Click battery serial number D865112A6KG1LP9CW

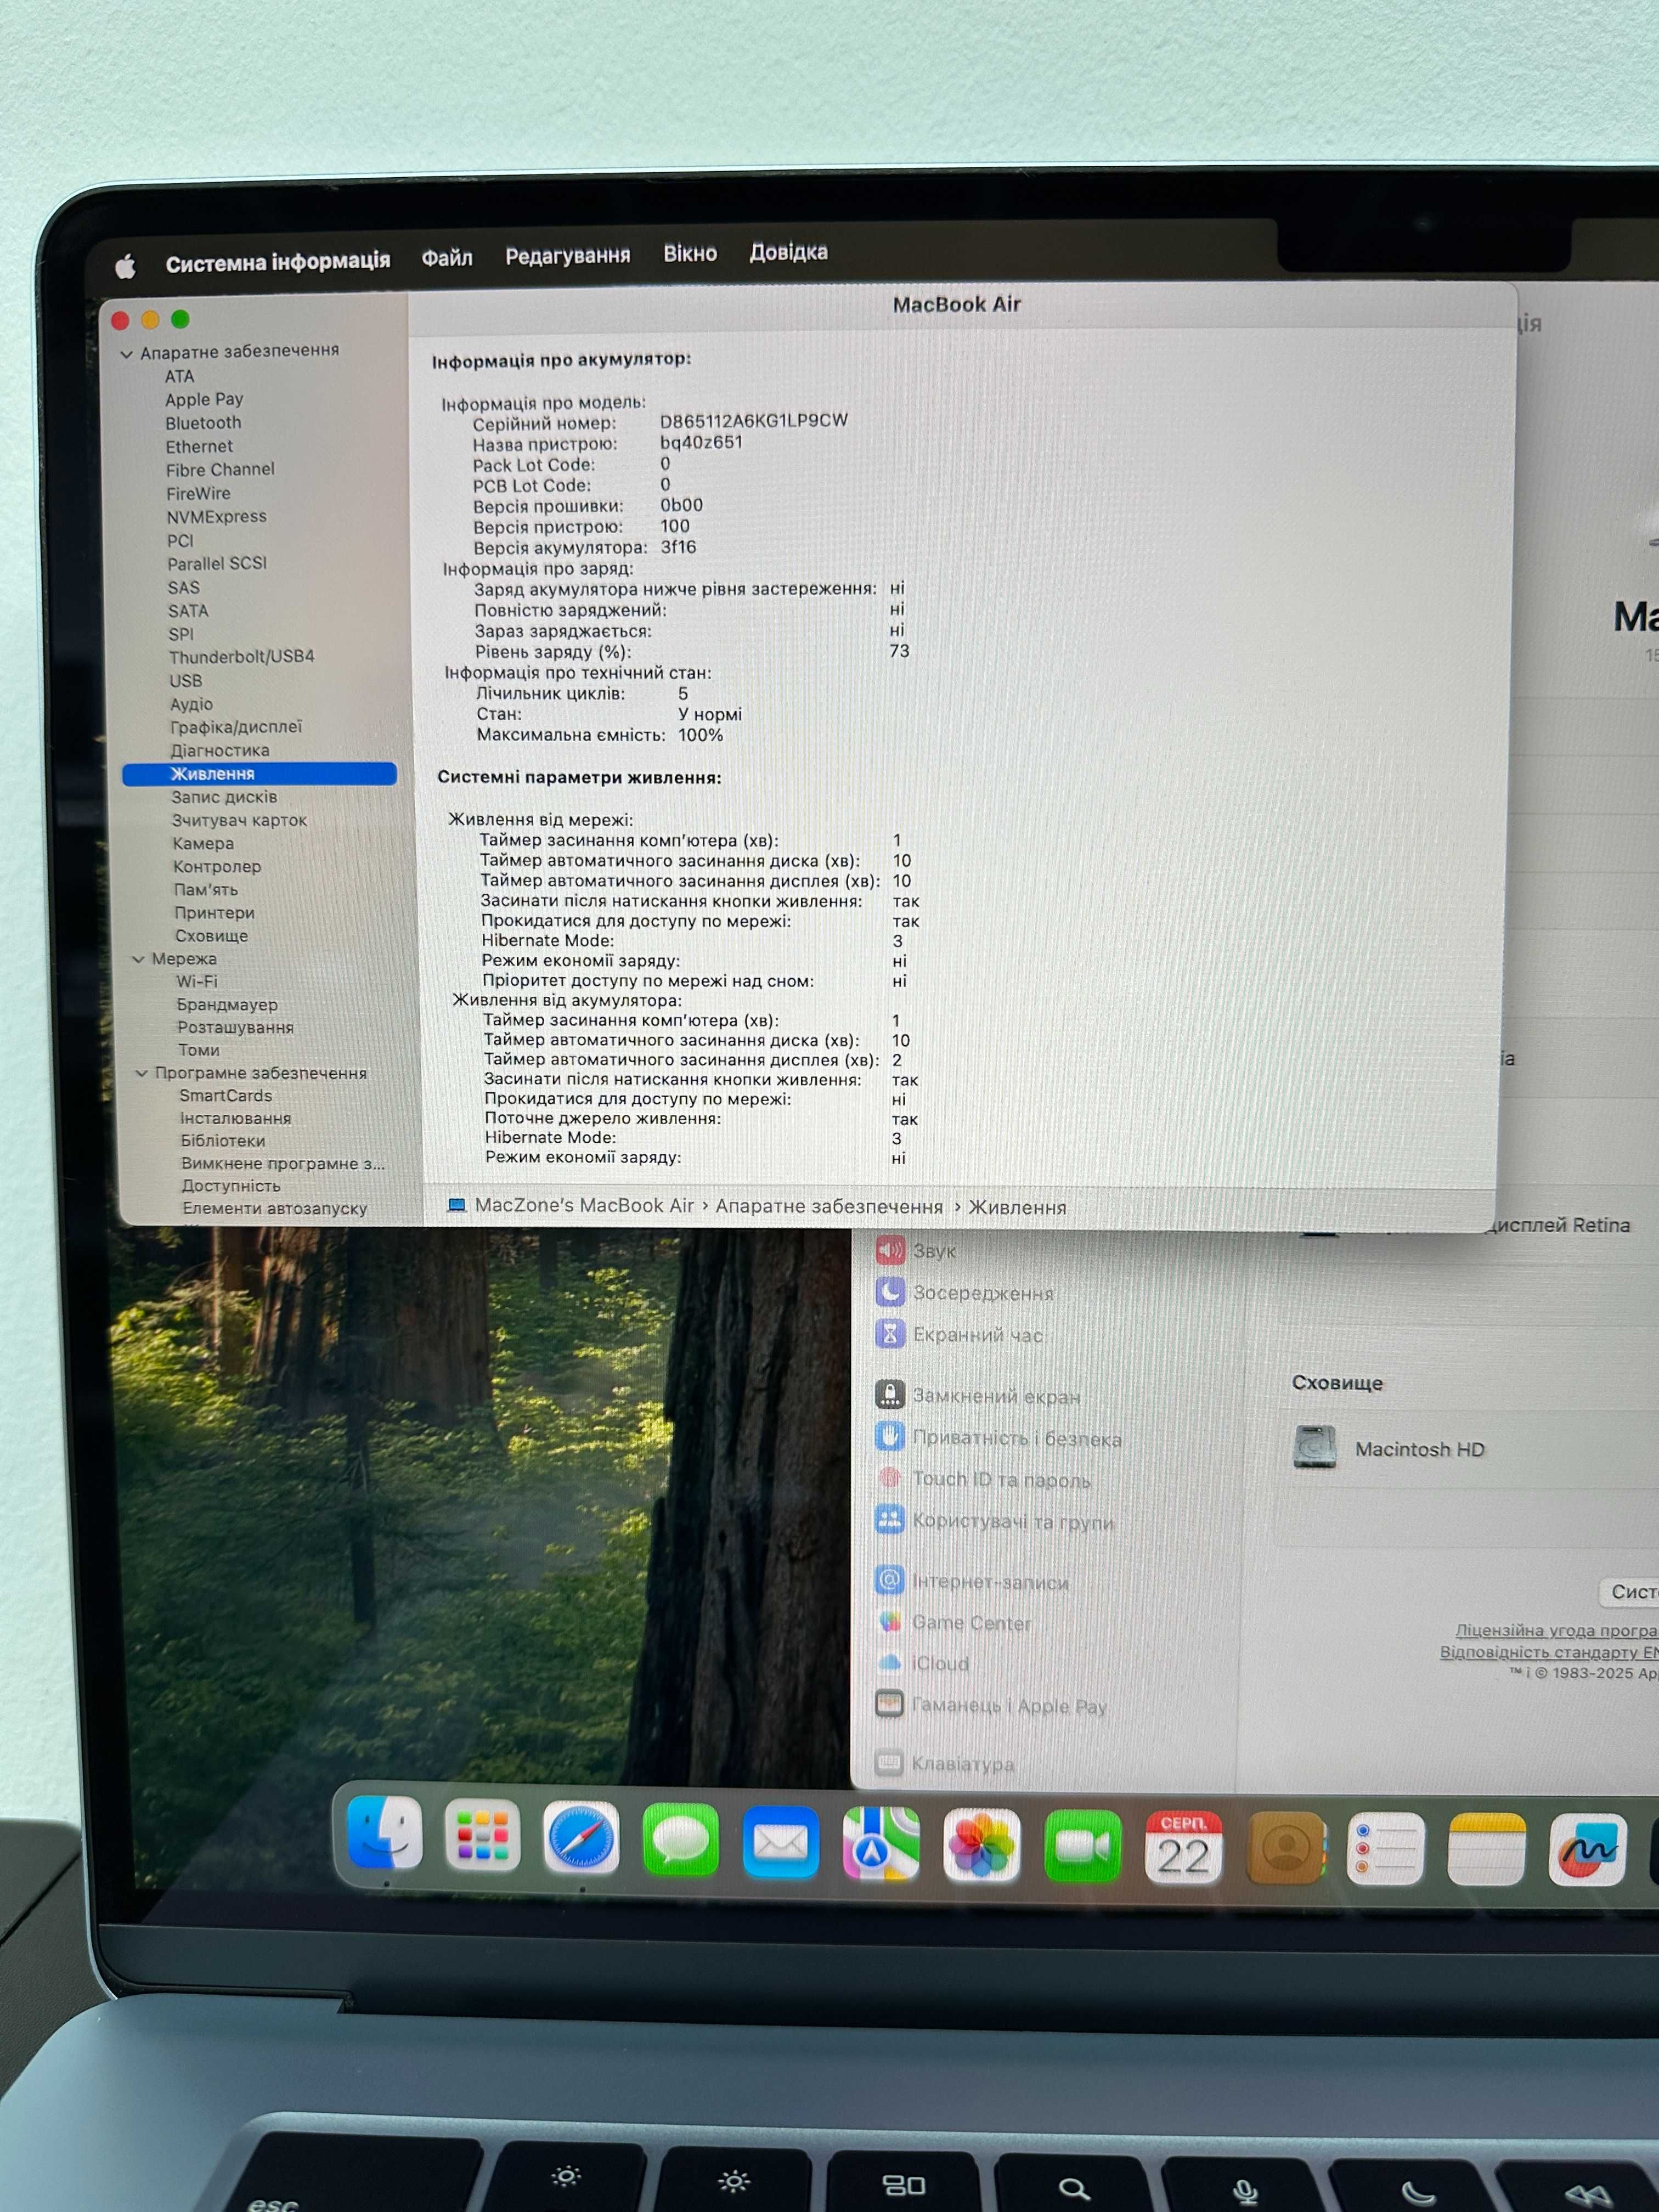click(753, 421)
